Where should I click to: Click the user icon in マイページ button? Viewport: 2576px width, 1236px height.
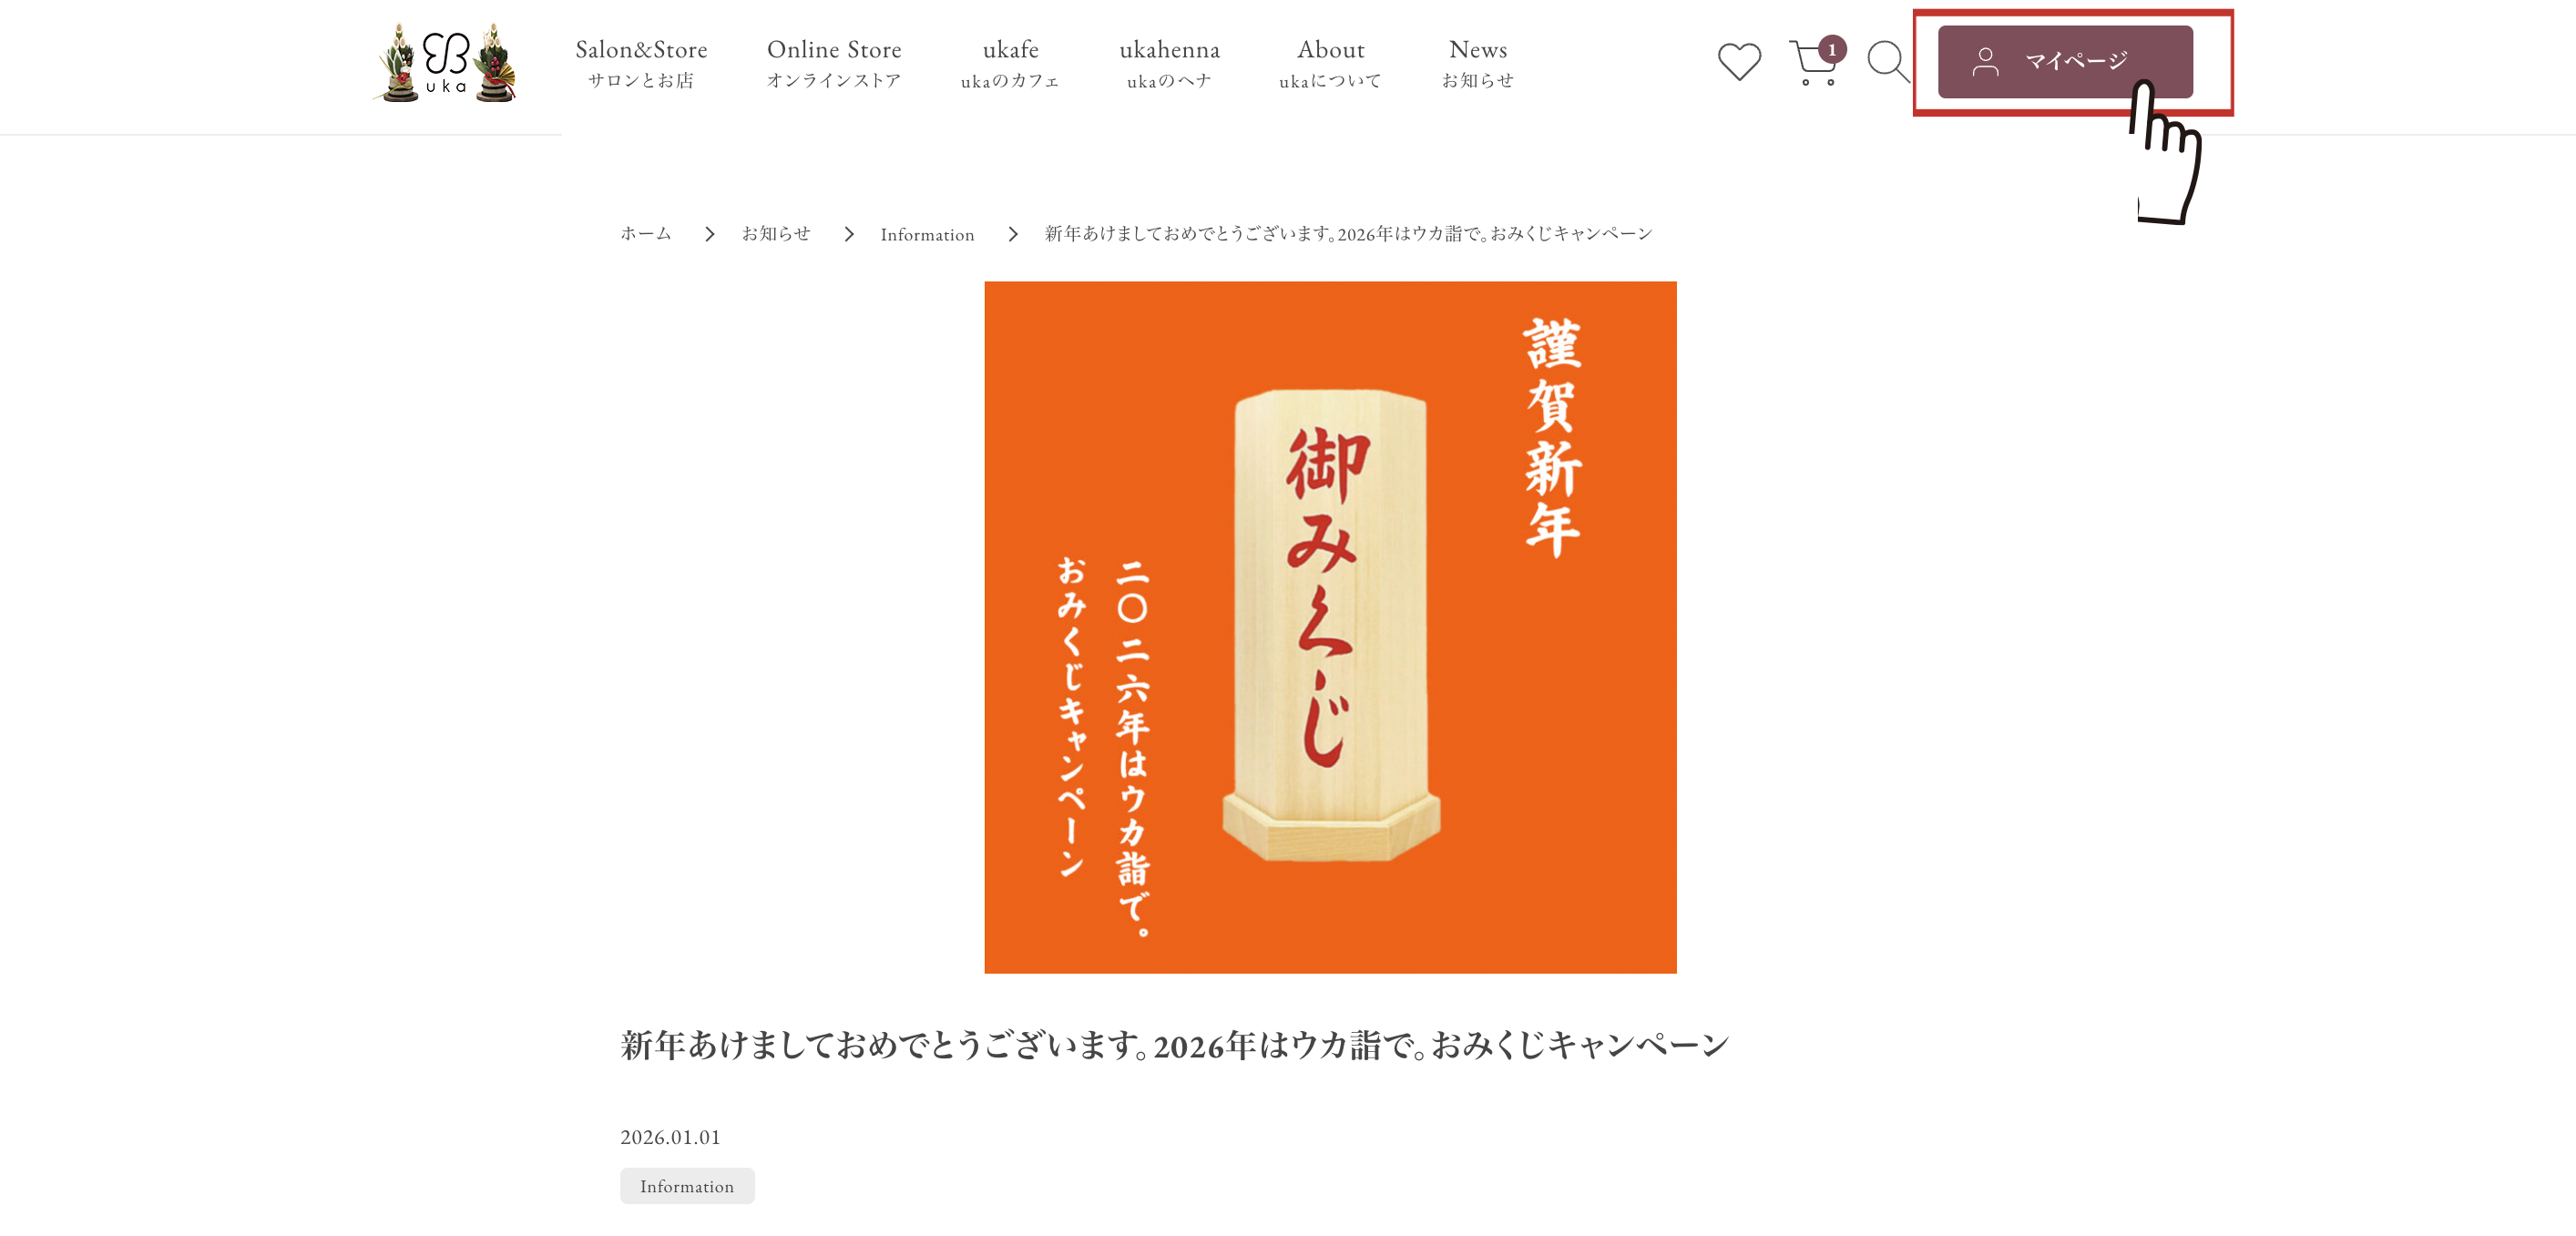tap(1985, 62)
